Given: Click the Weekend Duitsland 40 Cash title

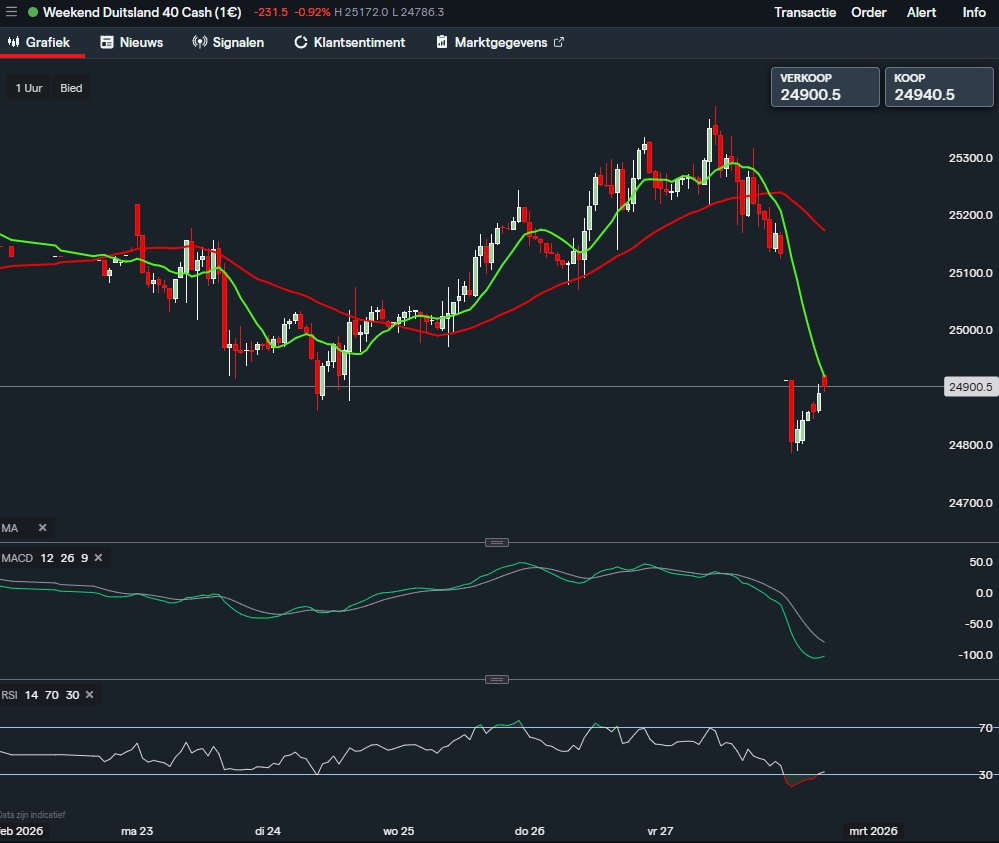Looking at the screenshot, I should (142, 12).
